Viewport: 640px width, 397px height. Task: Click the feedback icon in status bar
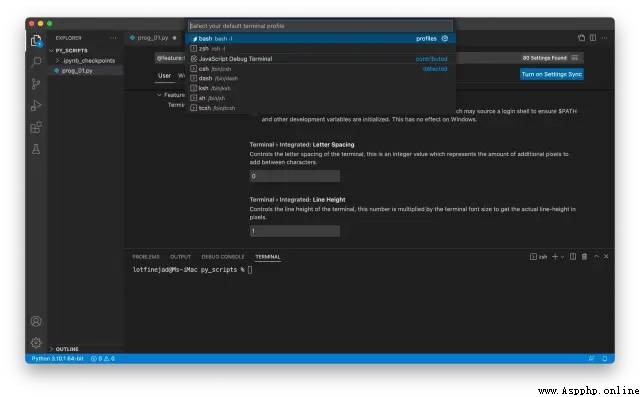pos(591,359)
